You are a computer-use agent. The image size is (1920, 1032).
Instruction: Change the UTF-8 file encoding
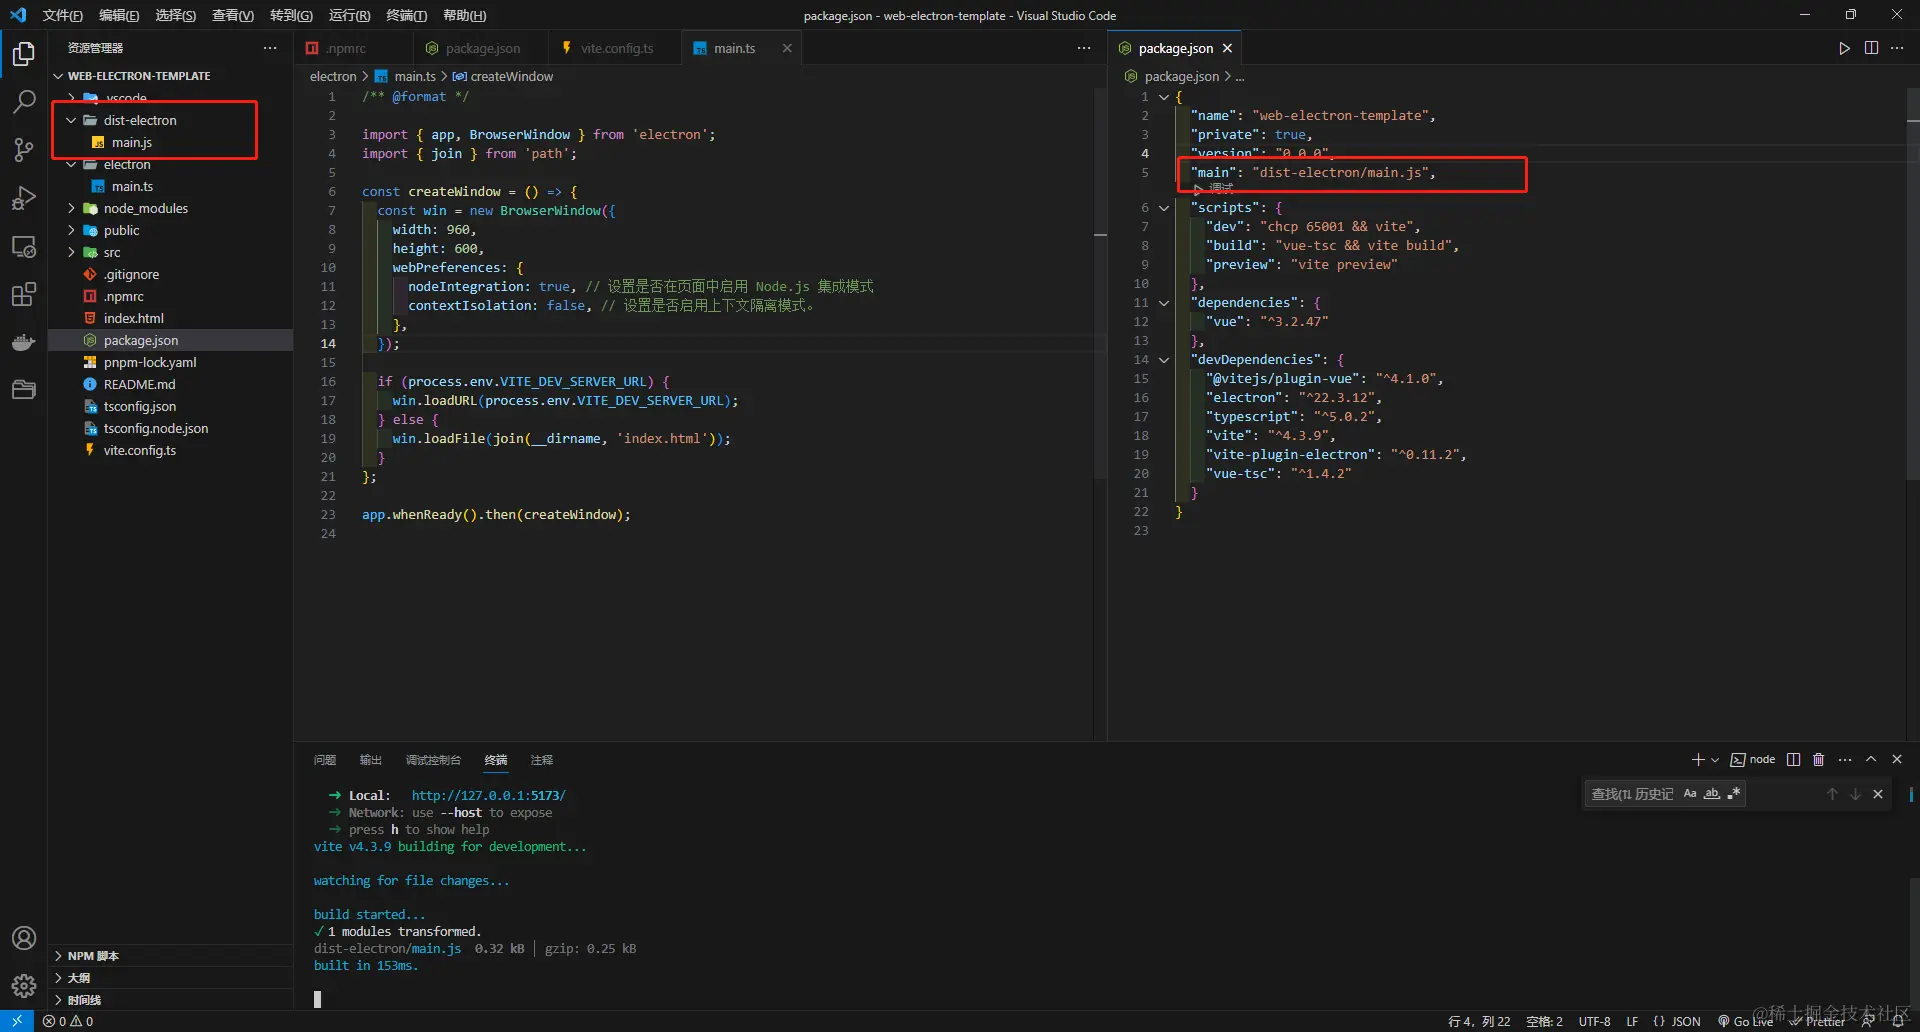(x=1594, y=1021)
